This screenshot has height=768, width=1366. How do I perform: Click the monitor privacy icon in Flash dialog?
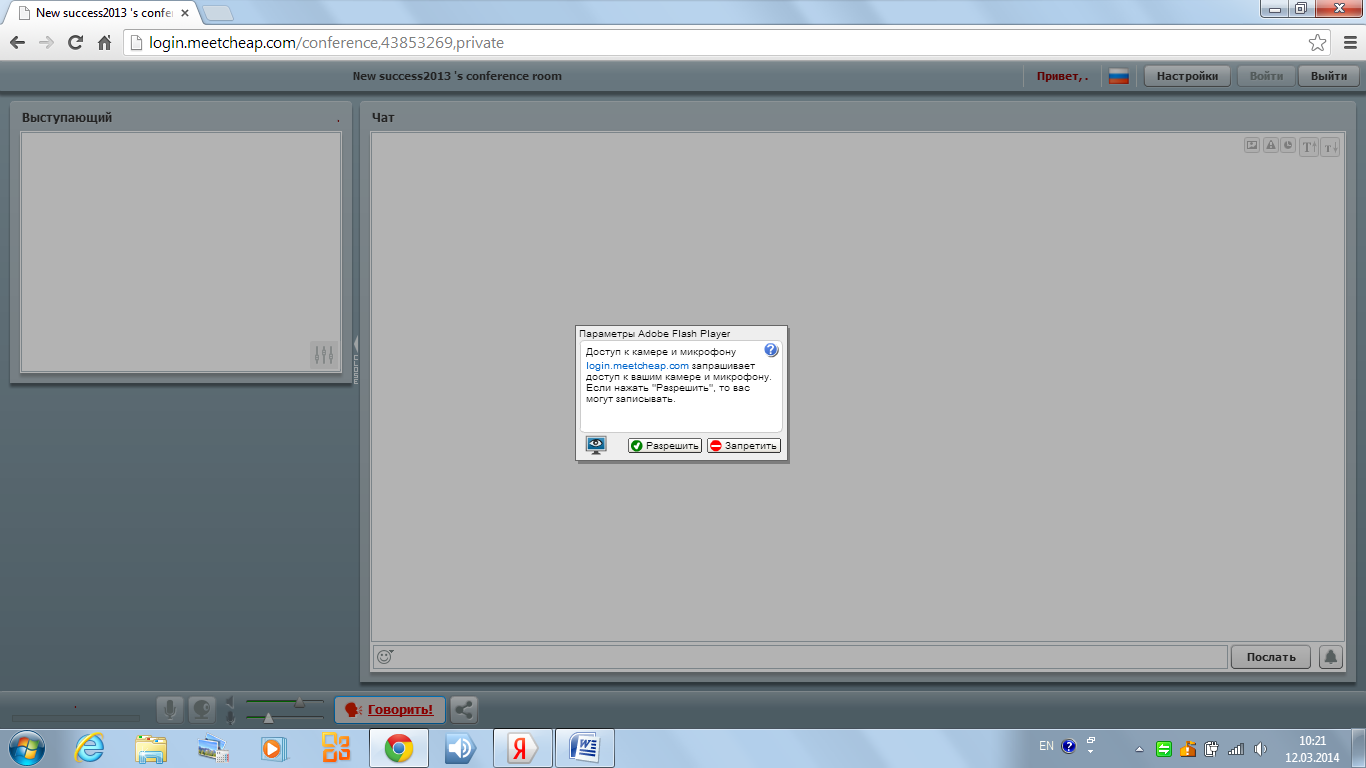tap(596, 445)
